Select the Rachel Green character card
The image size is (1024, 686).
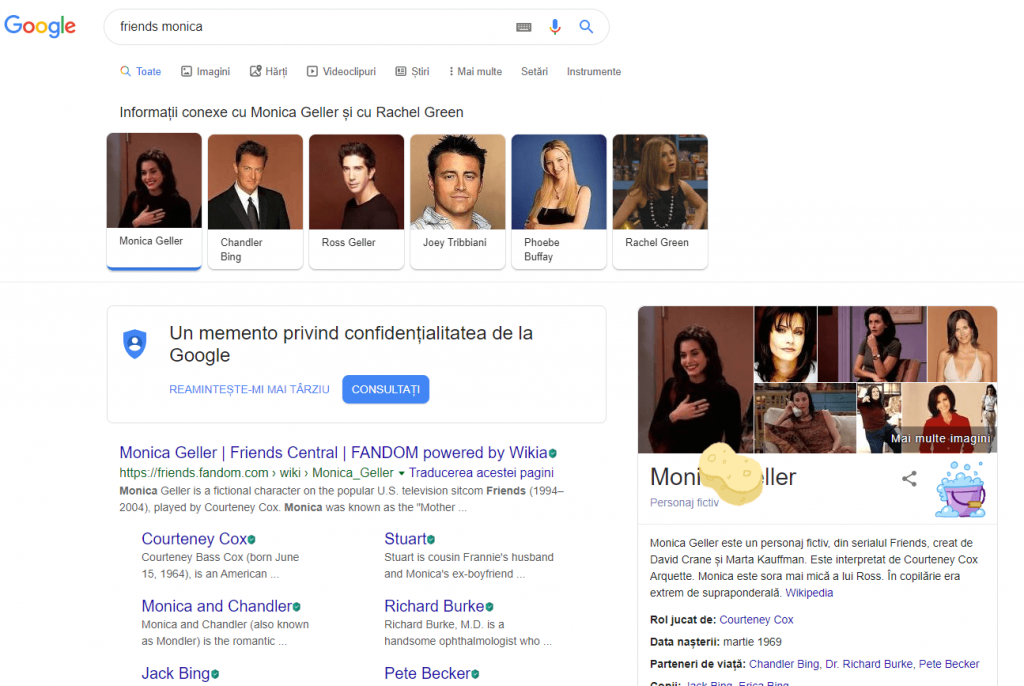[x=660, y=201]
